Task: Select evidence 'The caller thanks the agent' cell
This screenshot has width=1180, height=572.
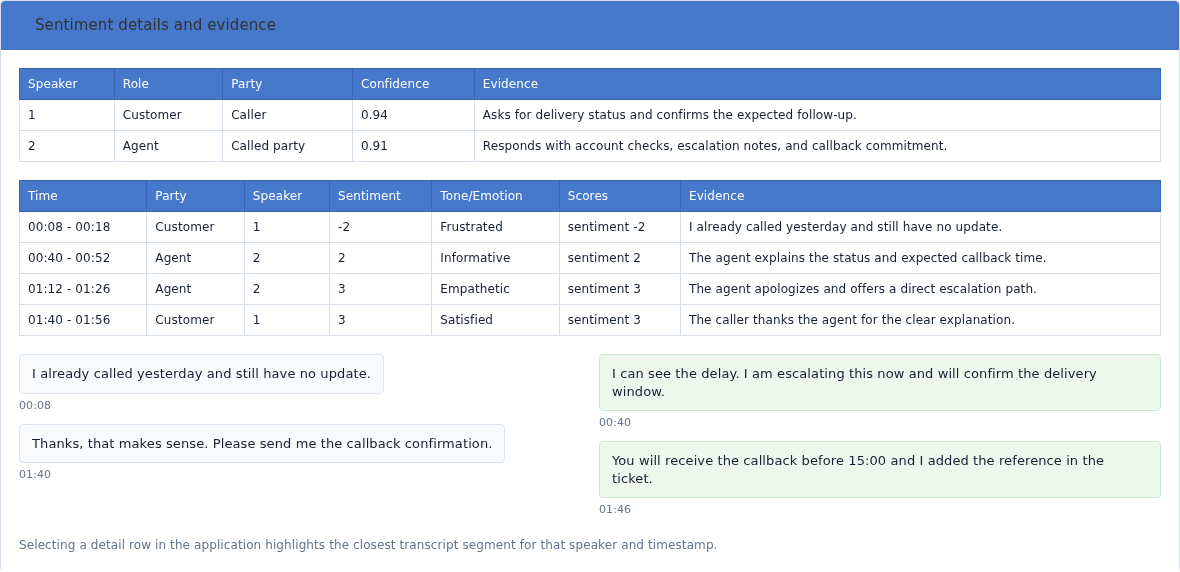Action: pos(920,320)
